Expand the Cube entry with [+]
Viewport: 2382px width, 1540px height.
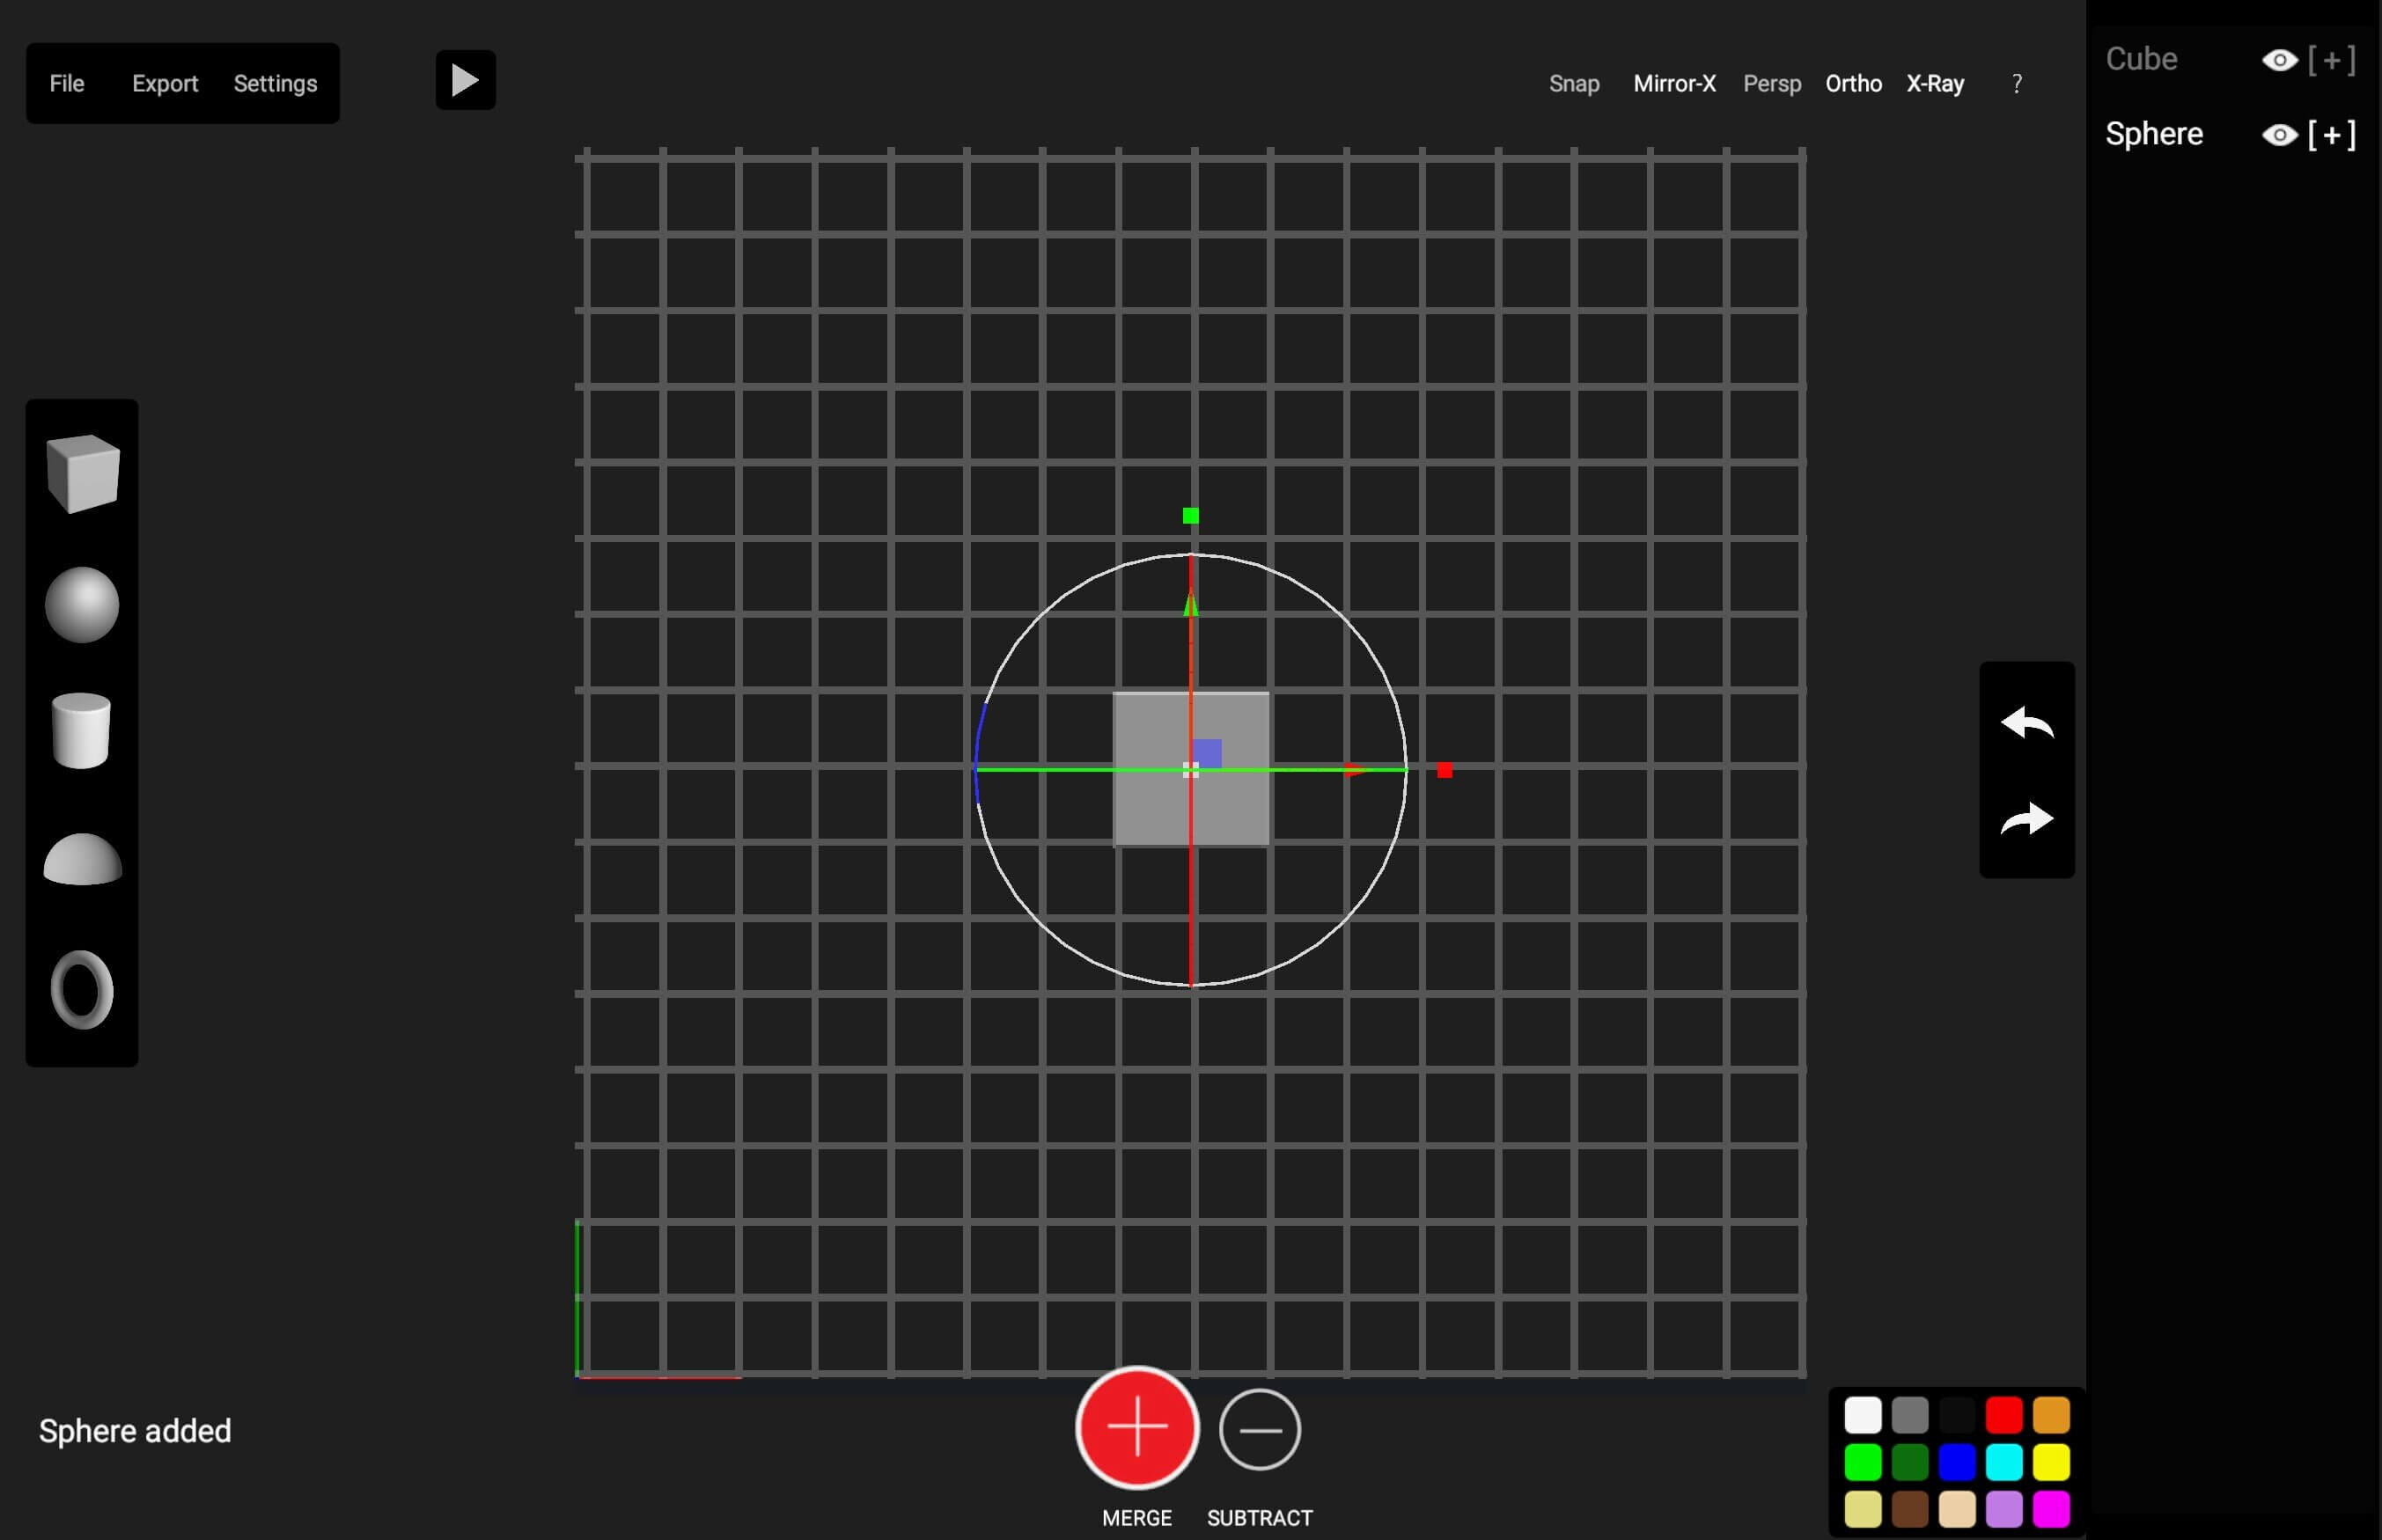(2332, 60)
